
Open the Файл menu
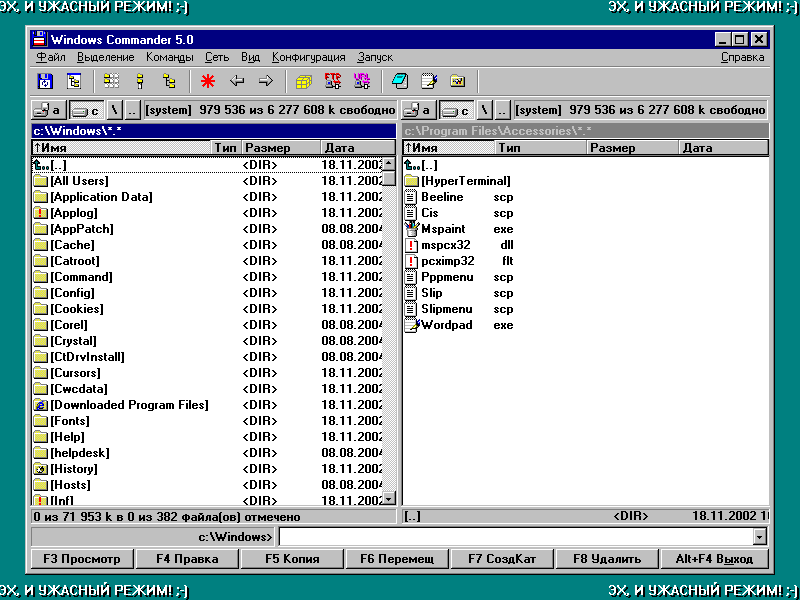tap(51, 57)
